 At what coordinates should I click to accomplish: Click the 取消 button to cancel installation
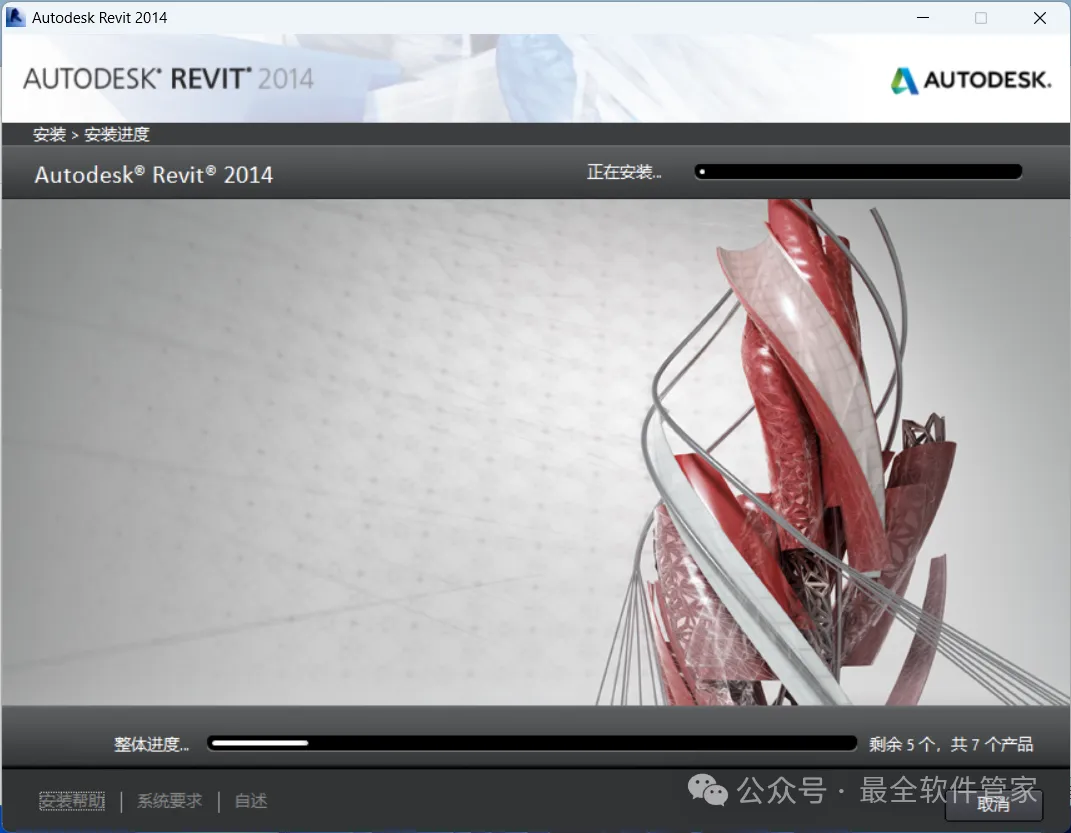click(x=994, y=804)
